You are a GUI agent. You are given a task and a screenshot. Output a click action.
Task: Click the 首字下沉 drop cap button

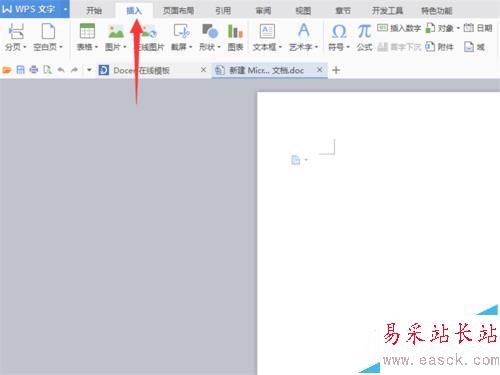[399, 47]
